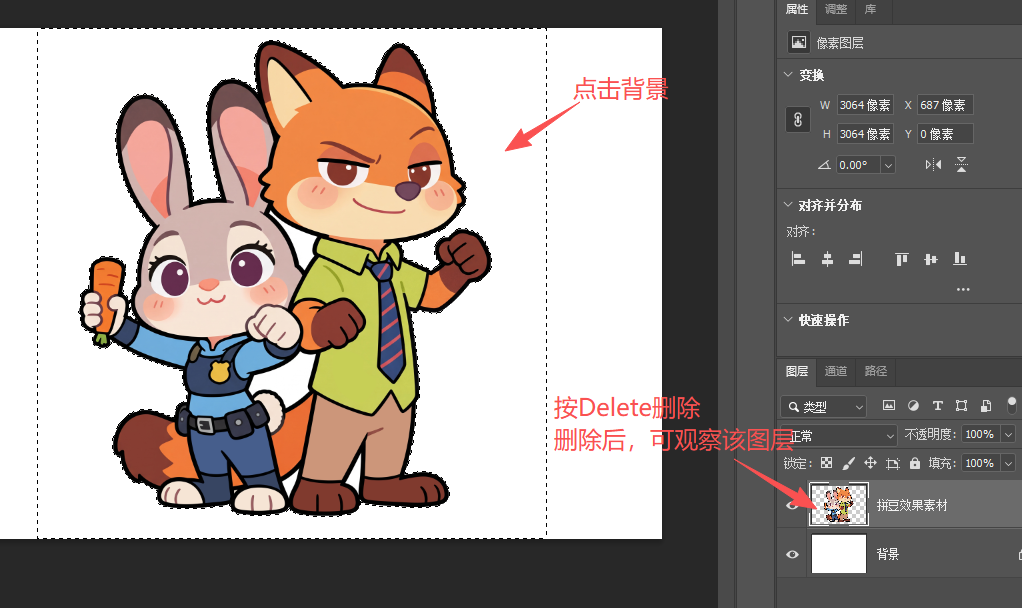Open the 不透明度 slider dropdown arrow
1022x608 pixels.
point(1009,434)
